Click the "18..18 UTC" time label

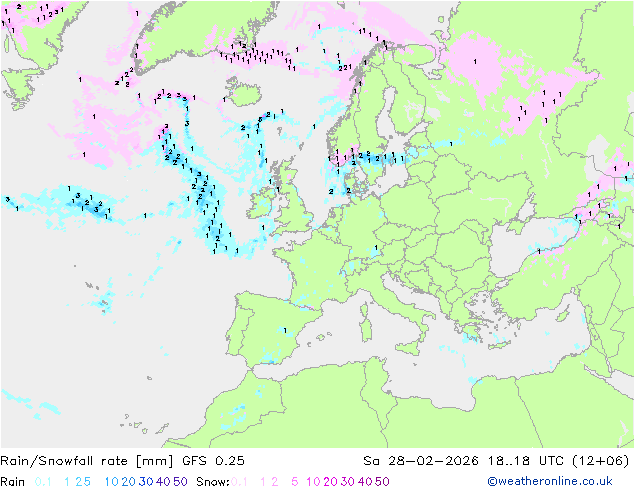526,461
